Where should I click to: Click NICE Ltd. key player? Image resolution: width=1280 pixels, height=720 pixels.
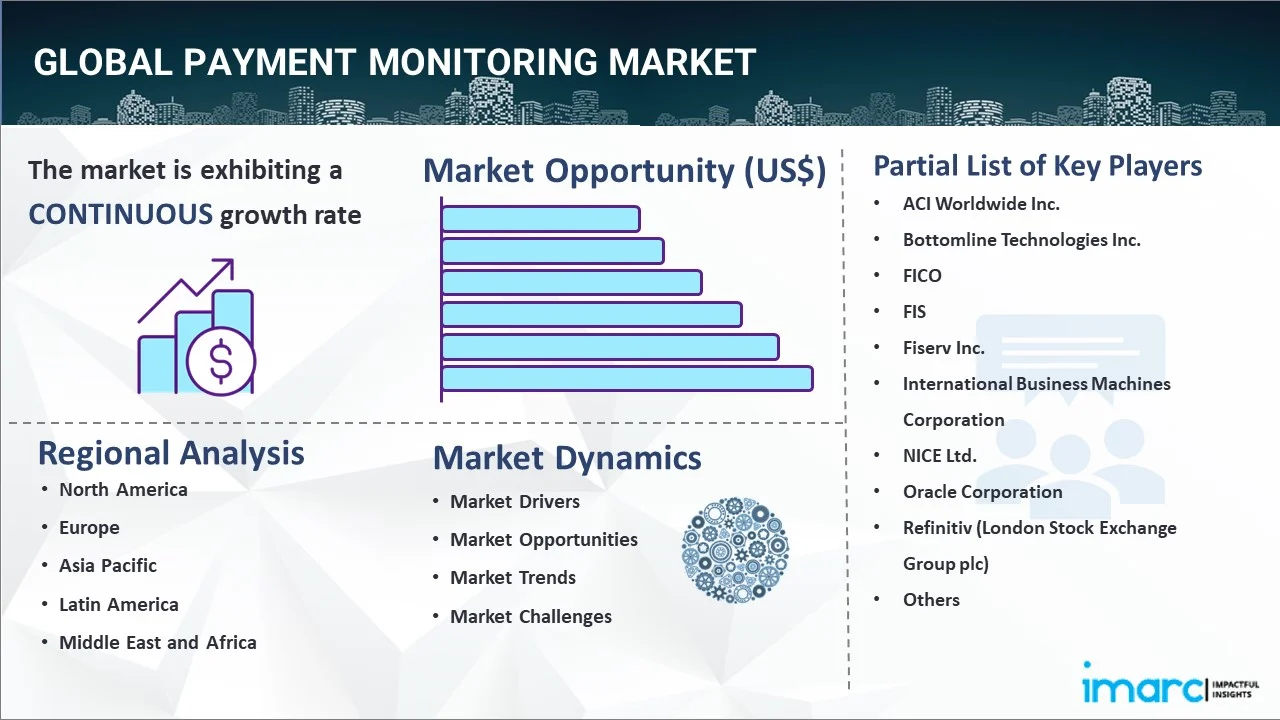939,455
